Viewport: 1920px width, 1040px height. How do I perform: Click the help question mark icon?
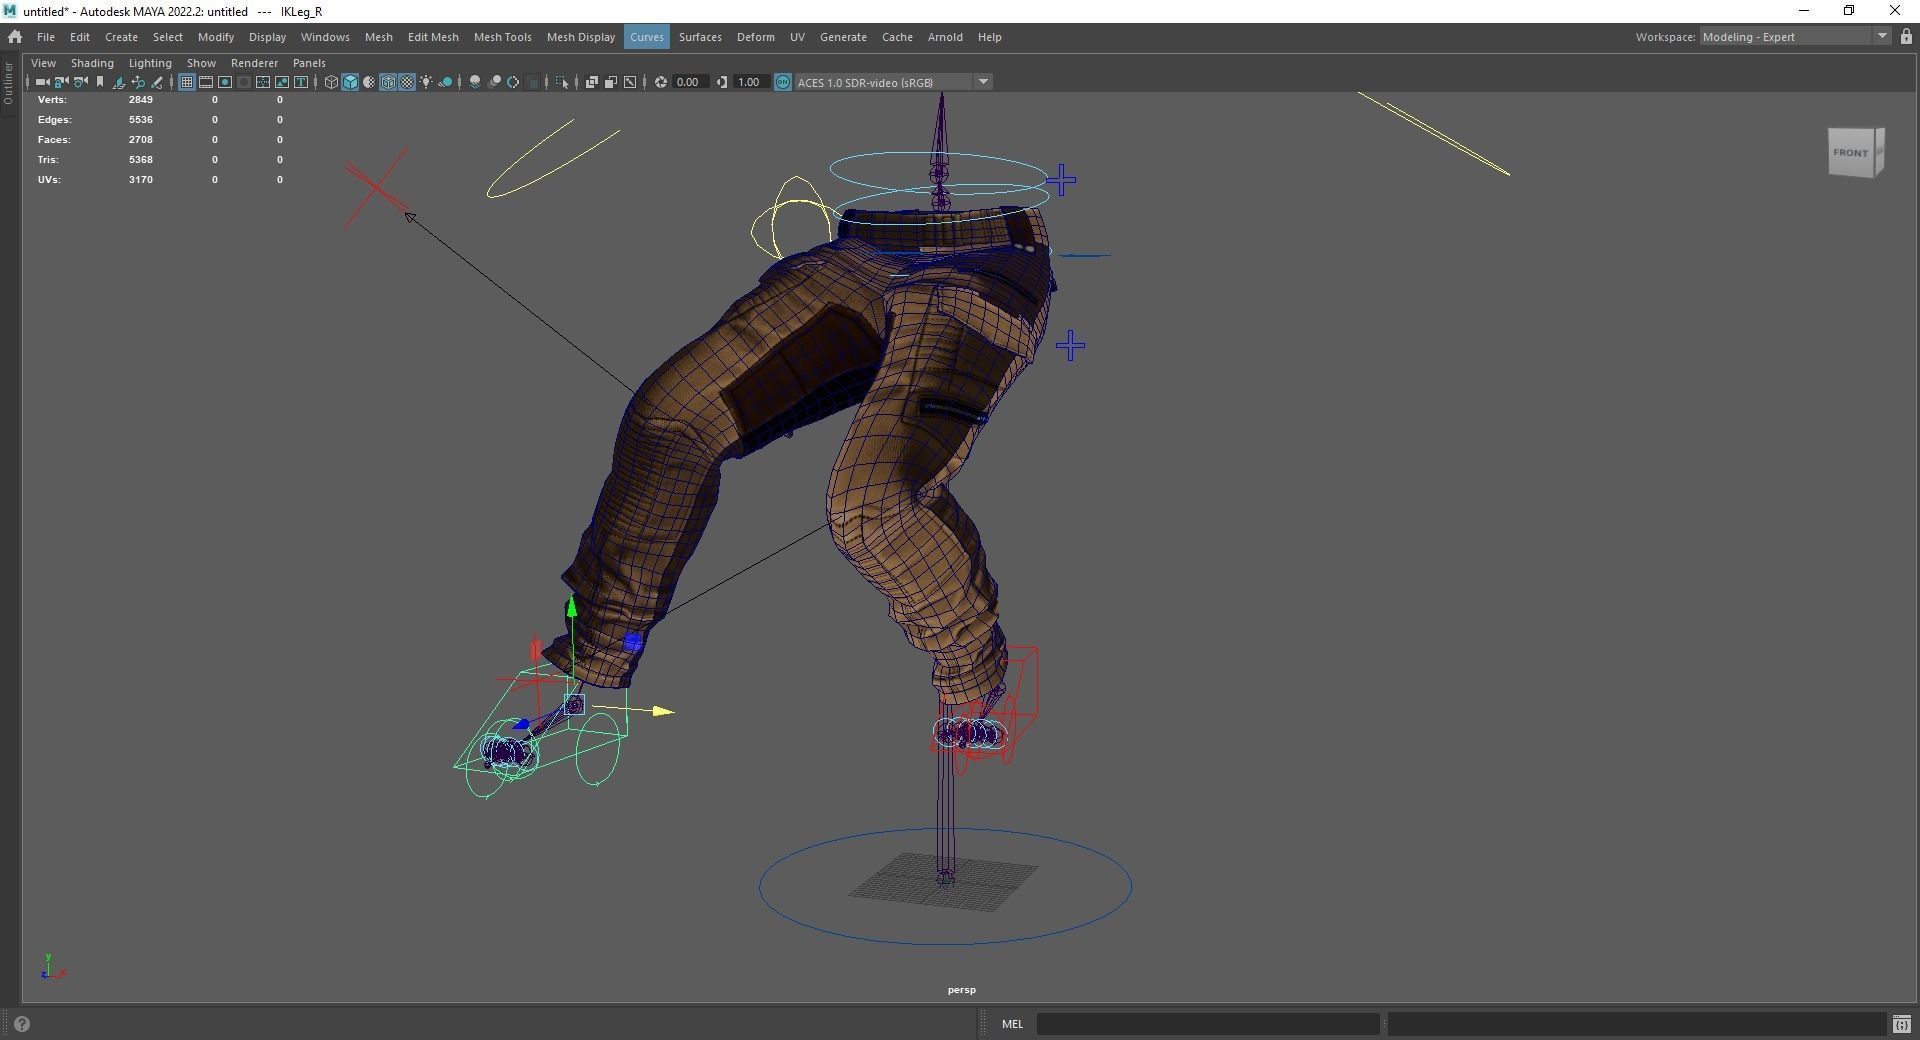pyautogui.click(x=22, y=1024)
